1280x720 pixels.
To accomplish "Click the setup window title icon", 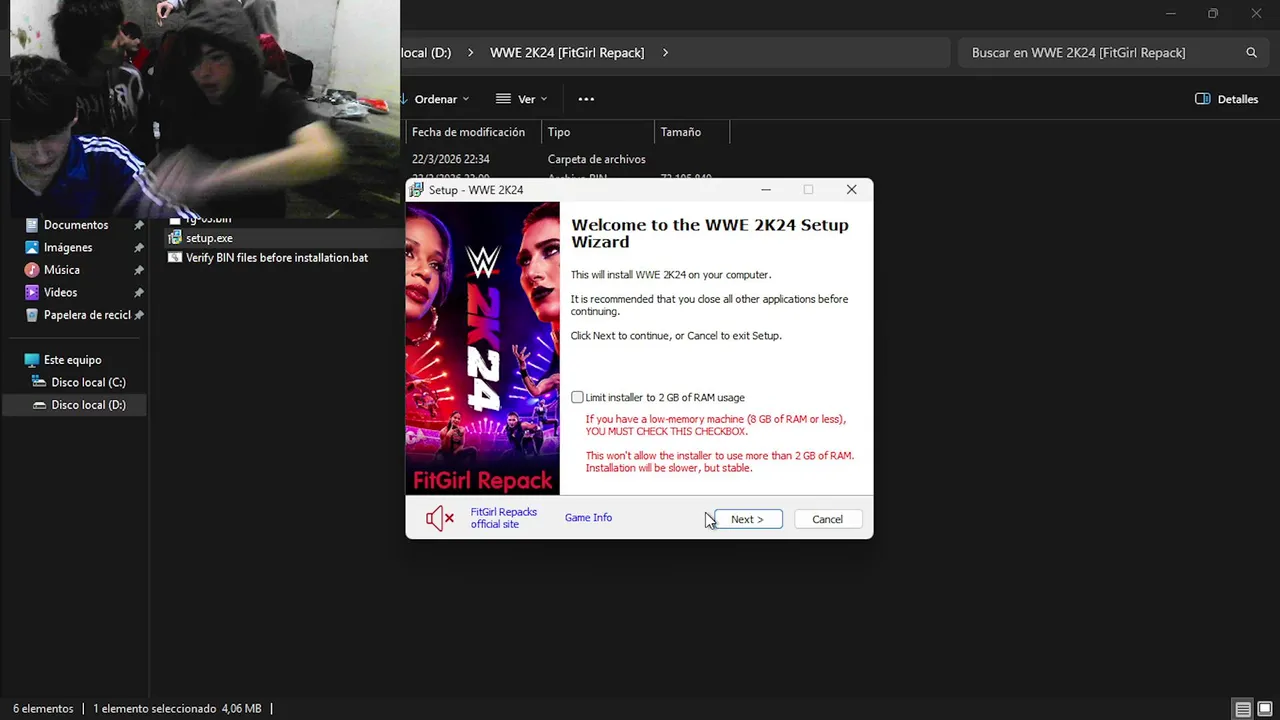I will point(417,190).
